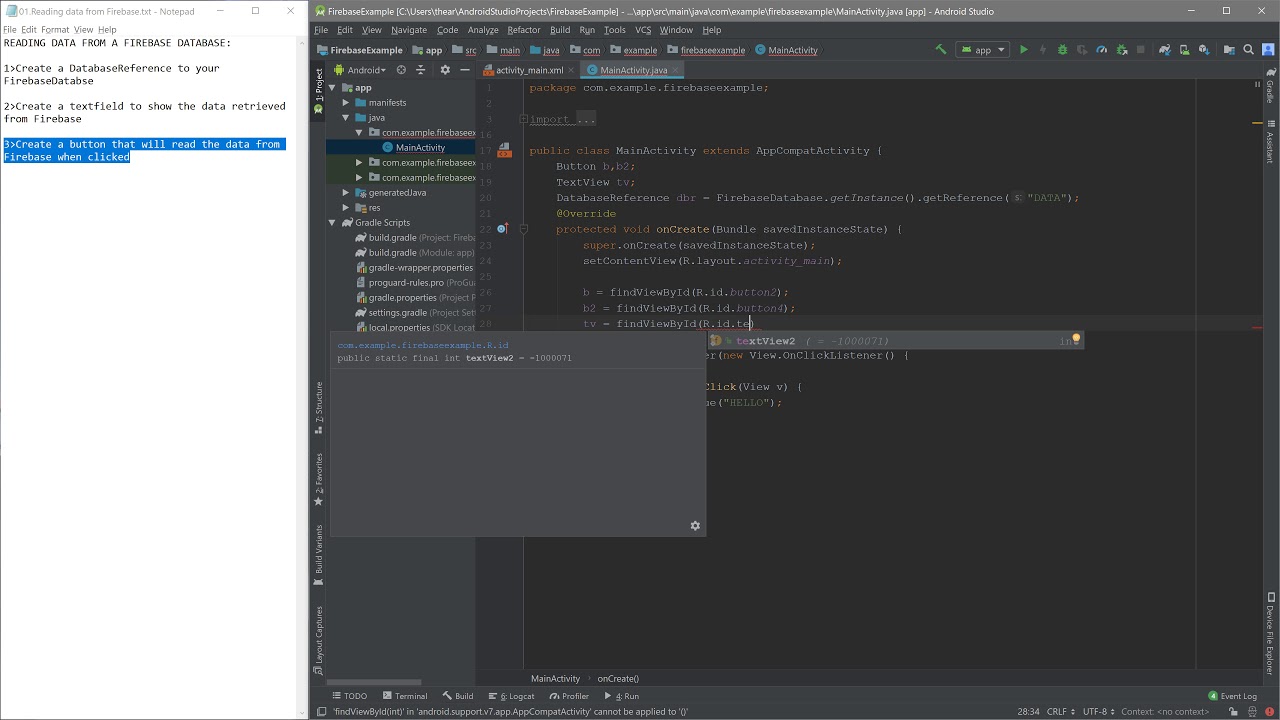Open the user account avatar icon
The height and width of the screenshot is (720, 1280).
coord(1268,49)
